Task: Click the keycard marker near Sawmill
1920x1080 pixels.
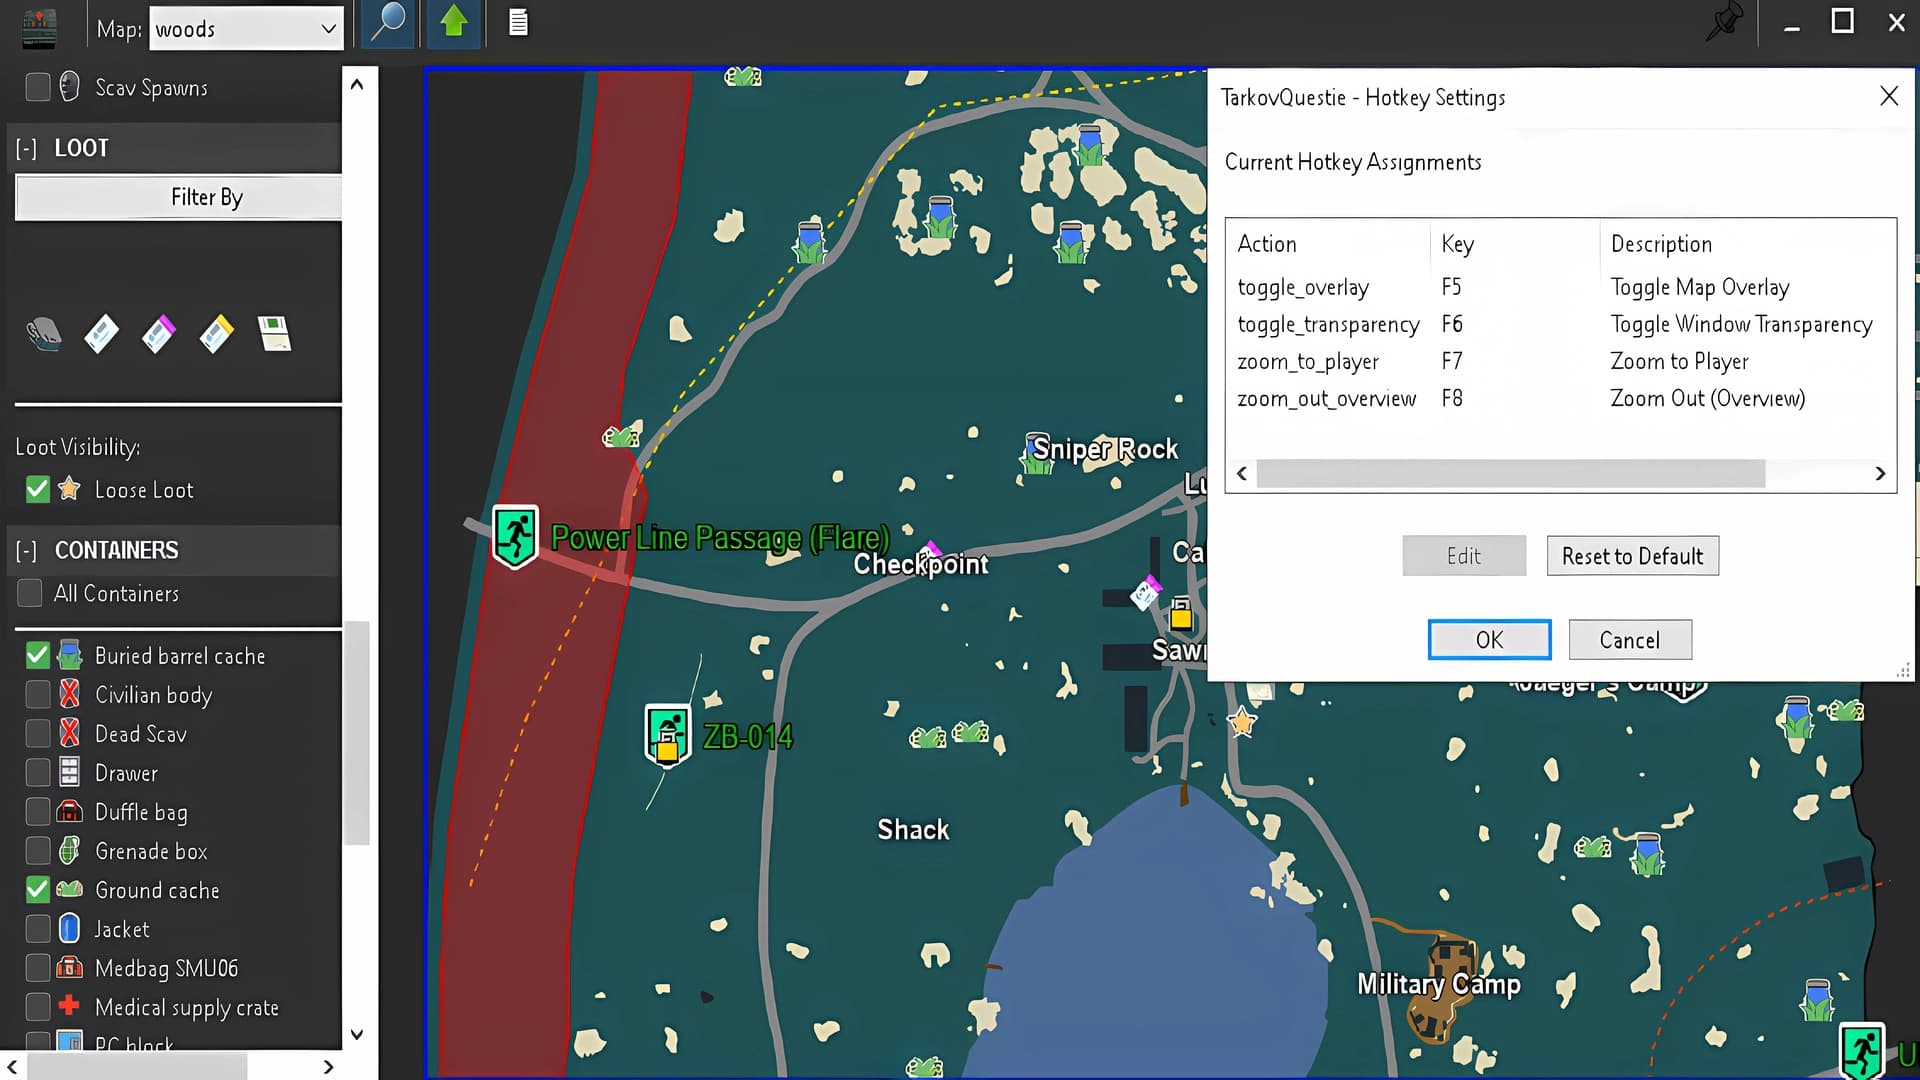Action: [x=1146, y=592]
